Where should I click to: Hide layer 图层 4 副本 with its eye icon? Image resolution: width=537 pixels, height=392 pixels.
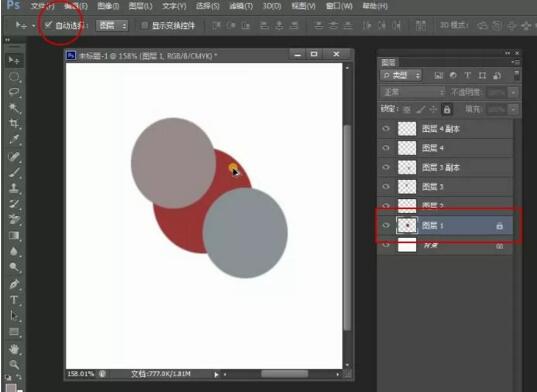(x=386, y=129)
